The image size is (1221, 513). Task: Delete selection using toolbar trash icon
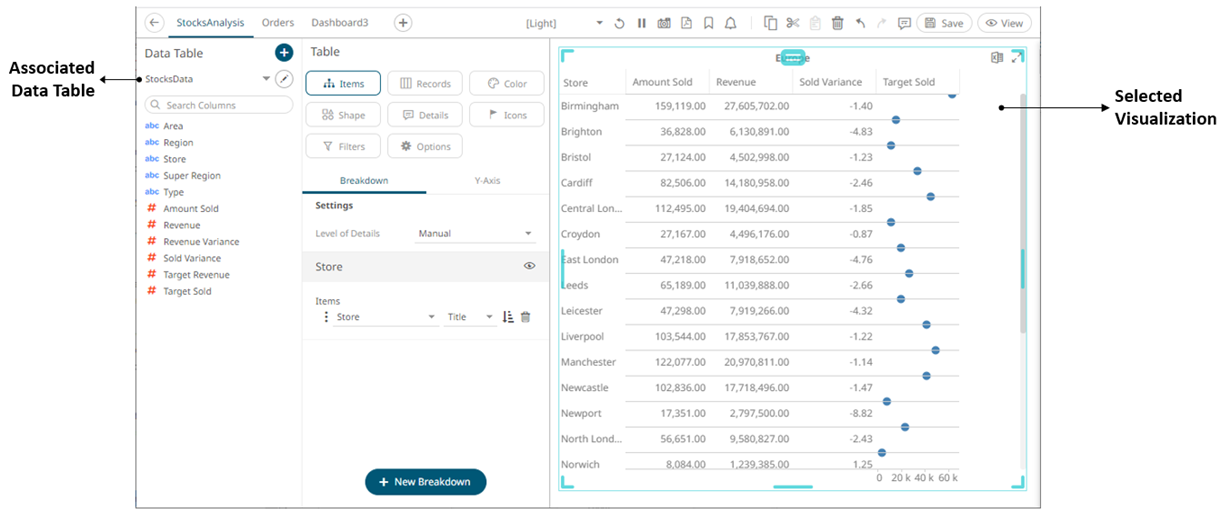(x=838, y=23)
